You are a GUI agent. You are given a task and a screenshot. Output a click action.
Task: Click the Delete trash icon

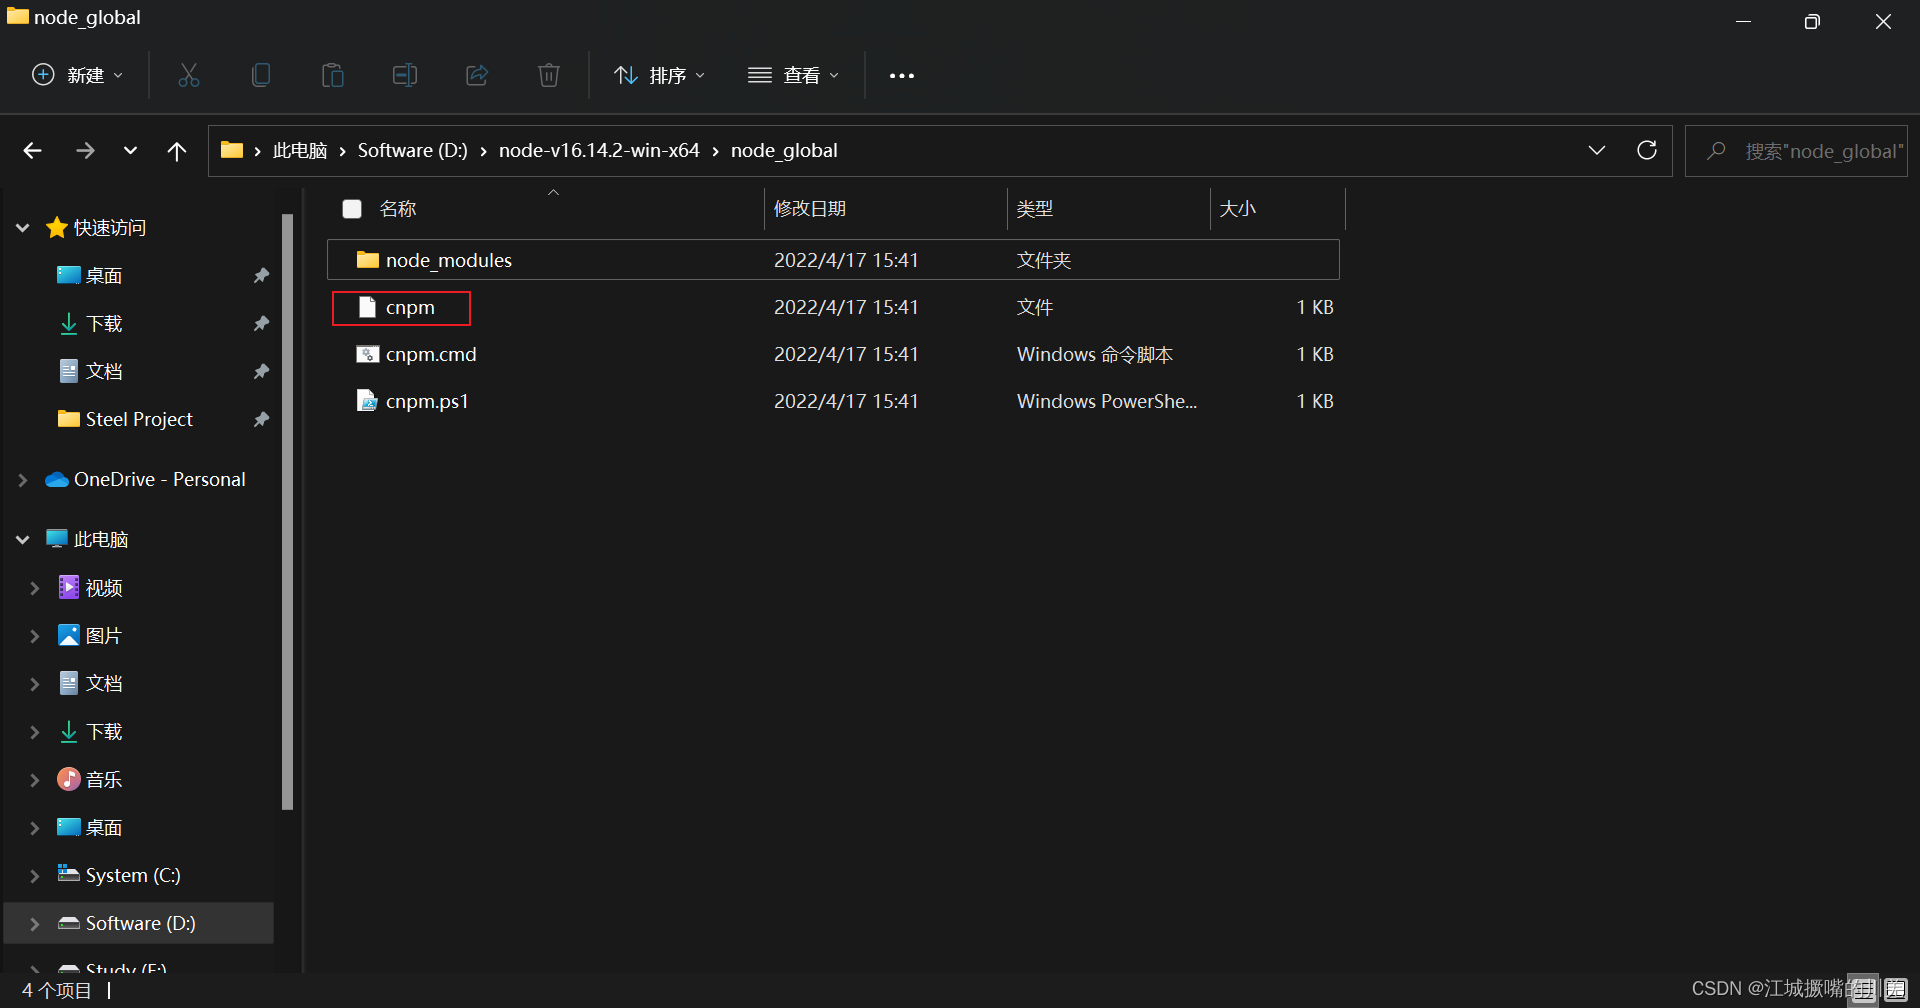[x=549, y=75]
